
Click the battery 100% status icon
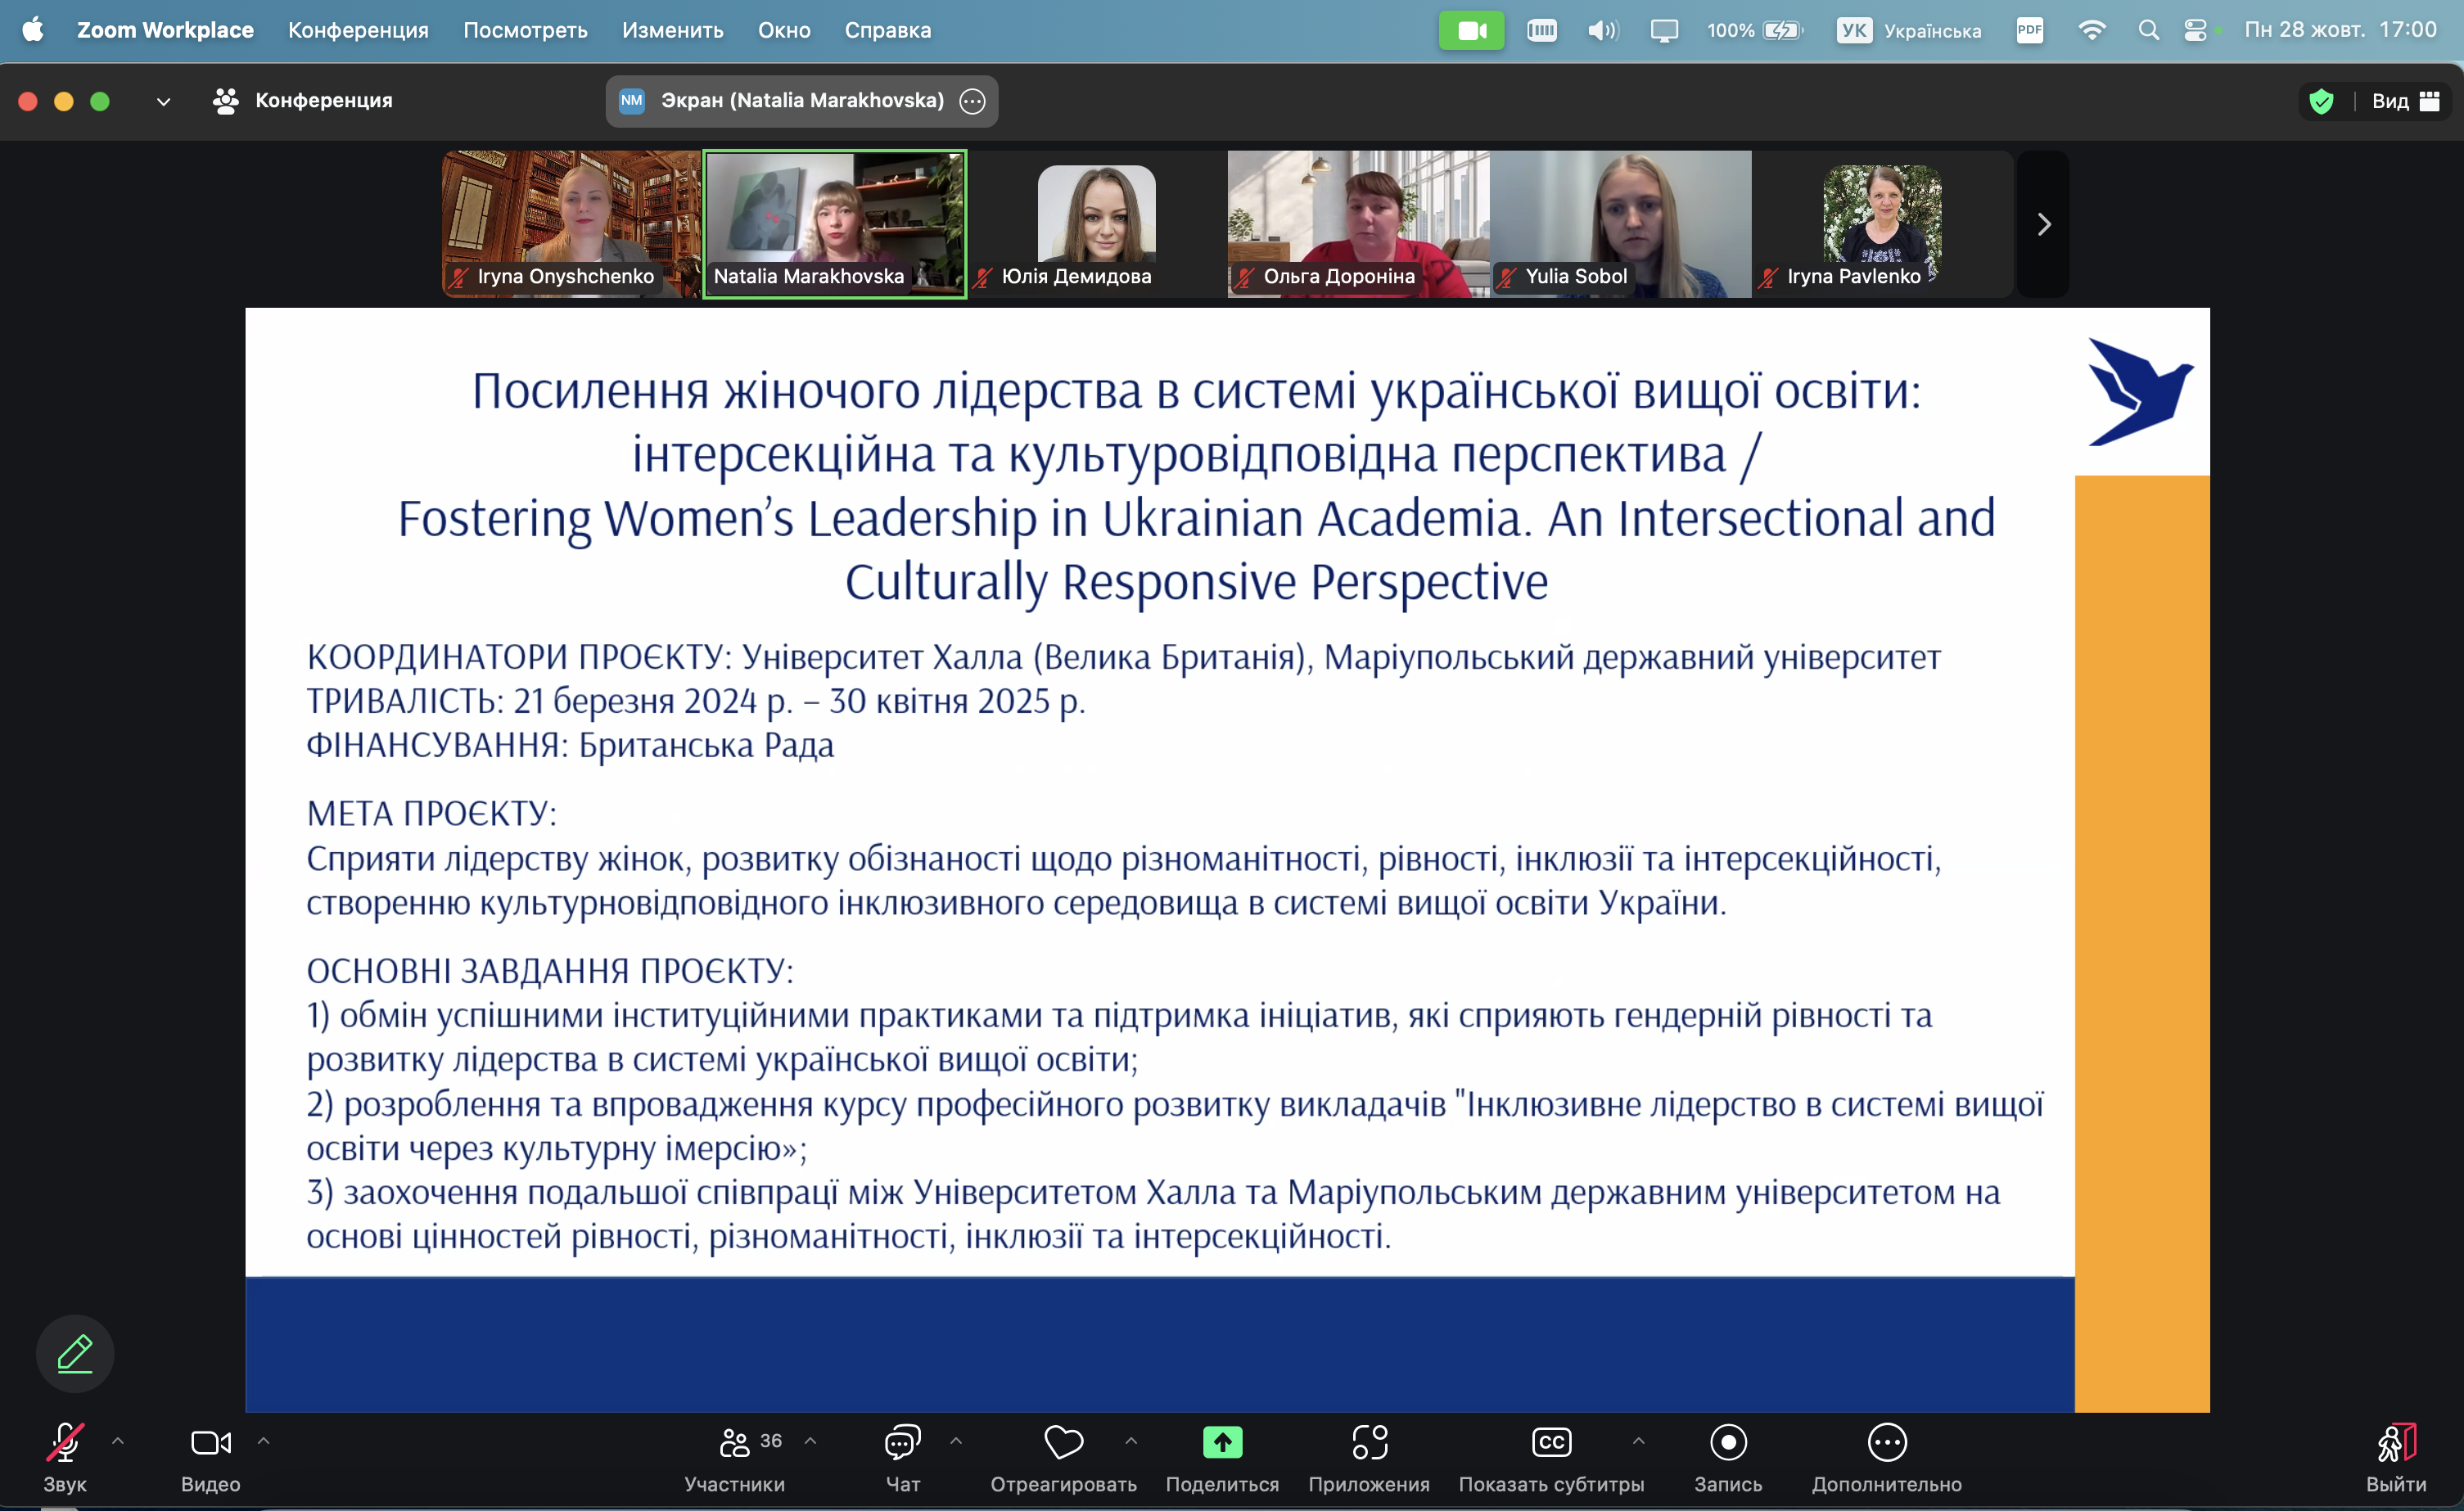1754,30
